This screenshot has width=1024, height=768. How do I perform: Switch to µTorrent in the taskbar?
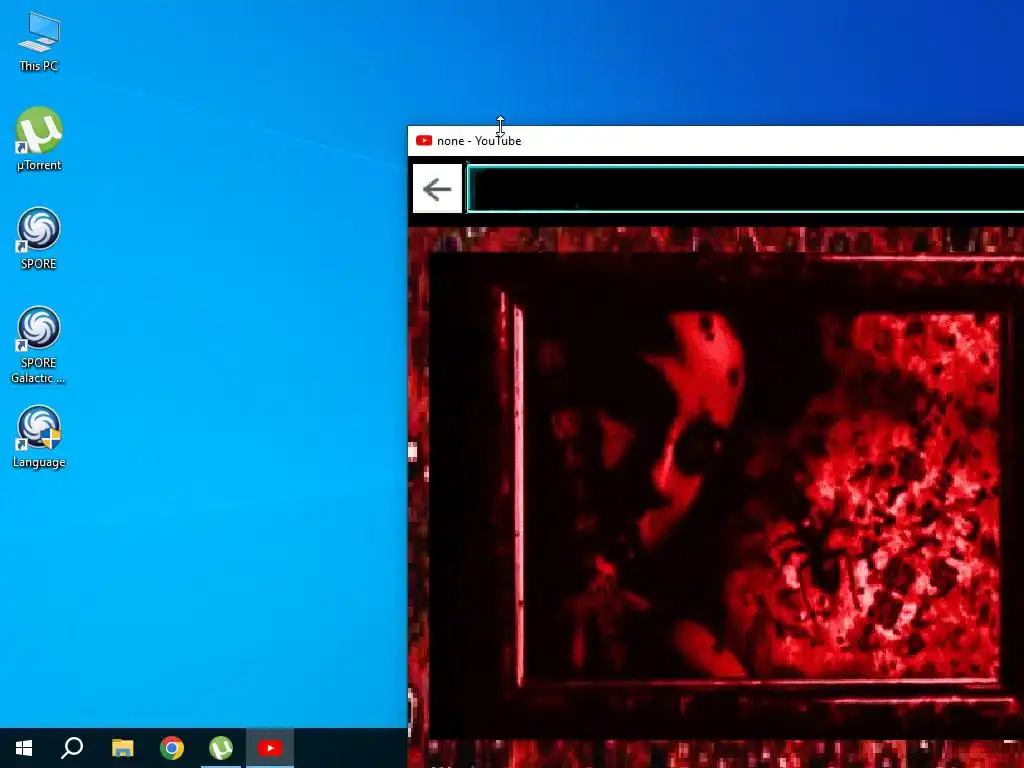tap(221, 748)
